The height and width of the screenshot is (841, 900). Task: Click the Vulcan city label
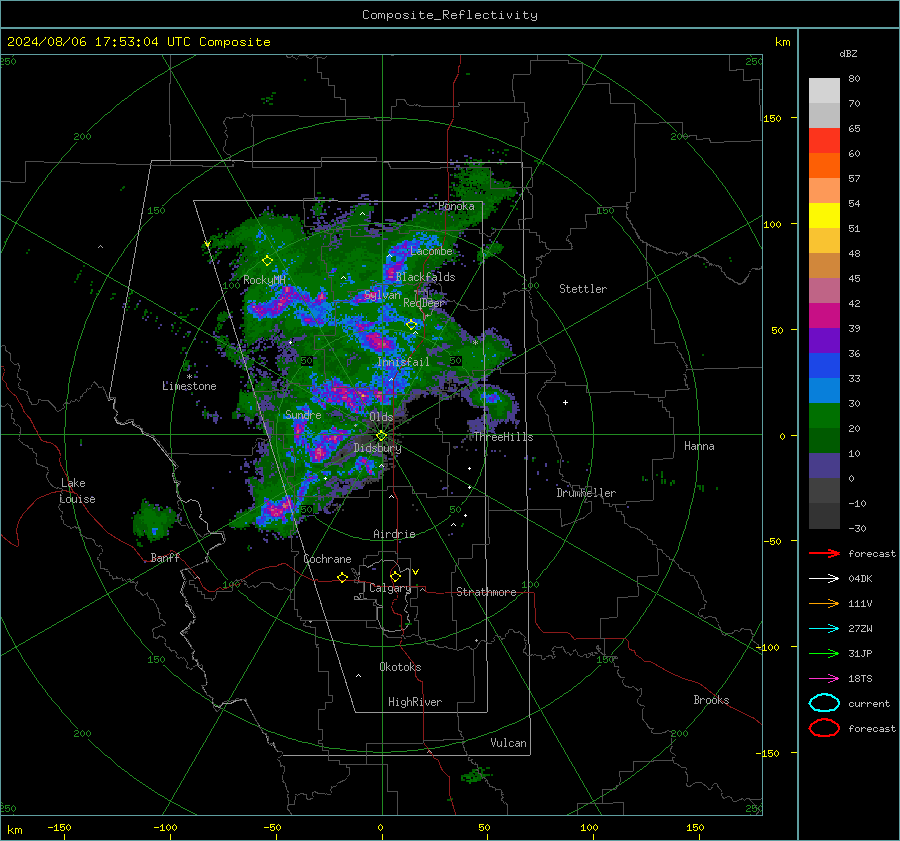(x=508, y=743)
